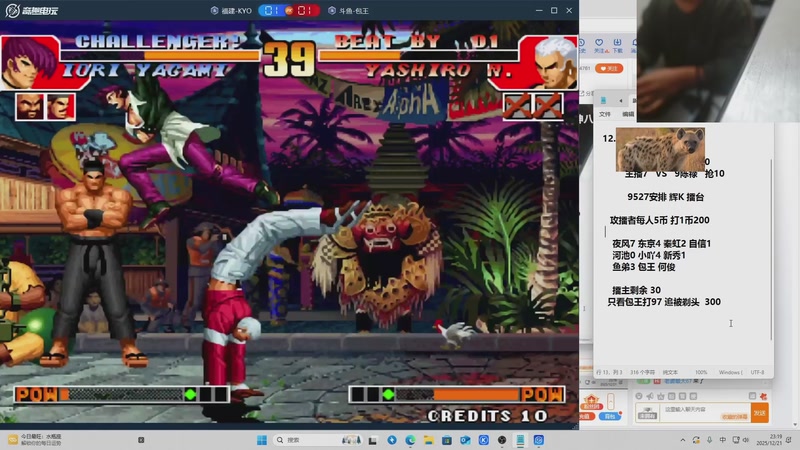Click the blue 背包 backpack button
This screenshot has height=450, width=800.
coord(610,416)
